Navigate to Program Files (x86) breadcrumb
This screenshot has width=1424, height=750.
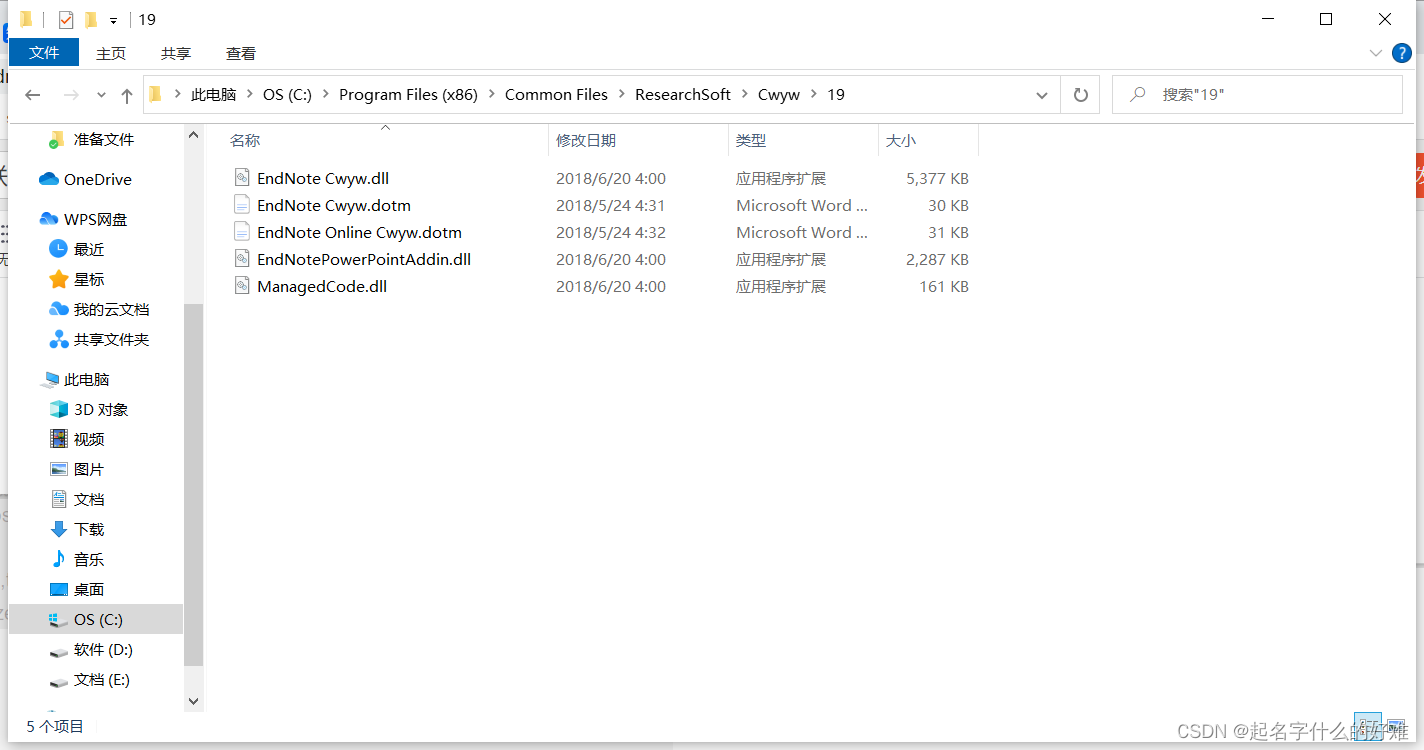pos(408,95)
